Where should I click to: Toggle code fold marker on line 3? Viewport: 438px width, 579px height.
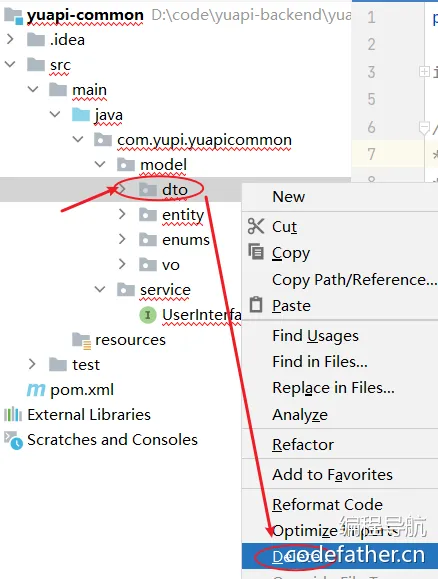(424, 71)
